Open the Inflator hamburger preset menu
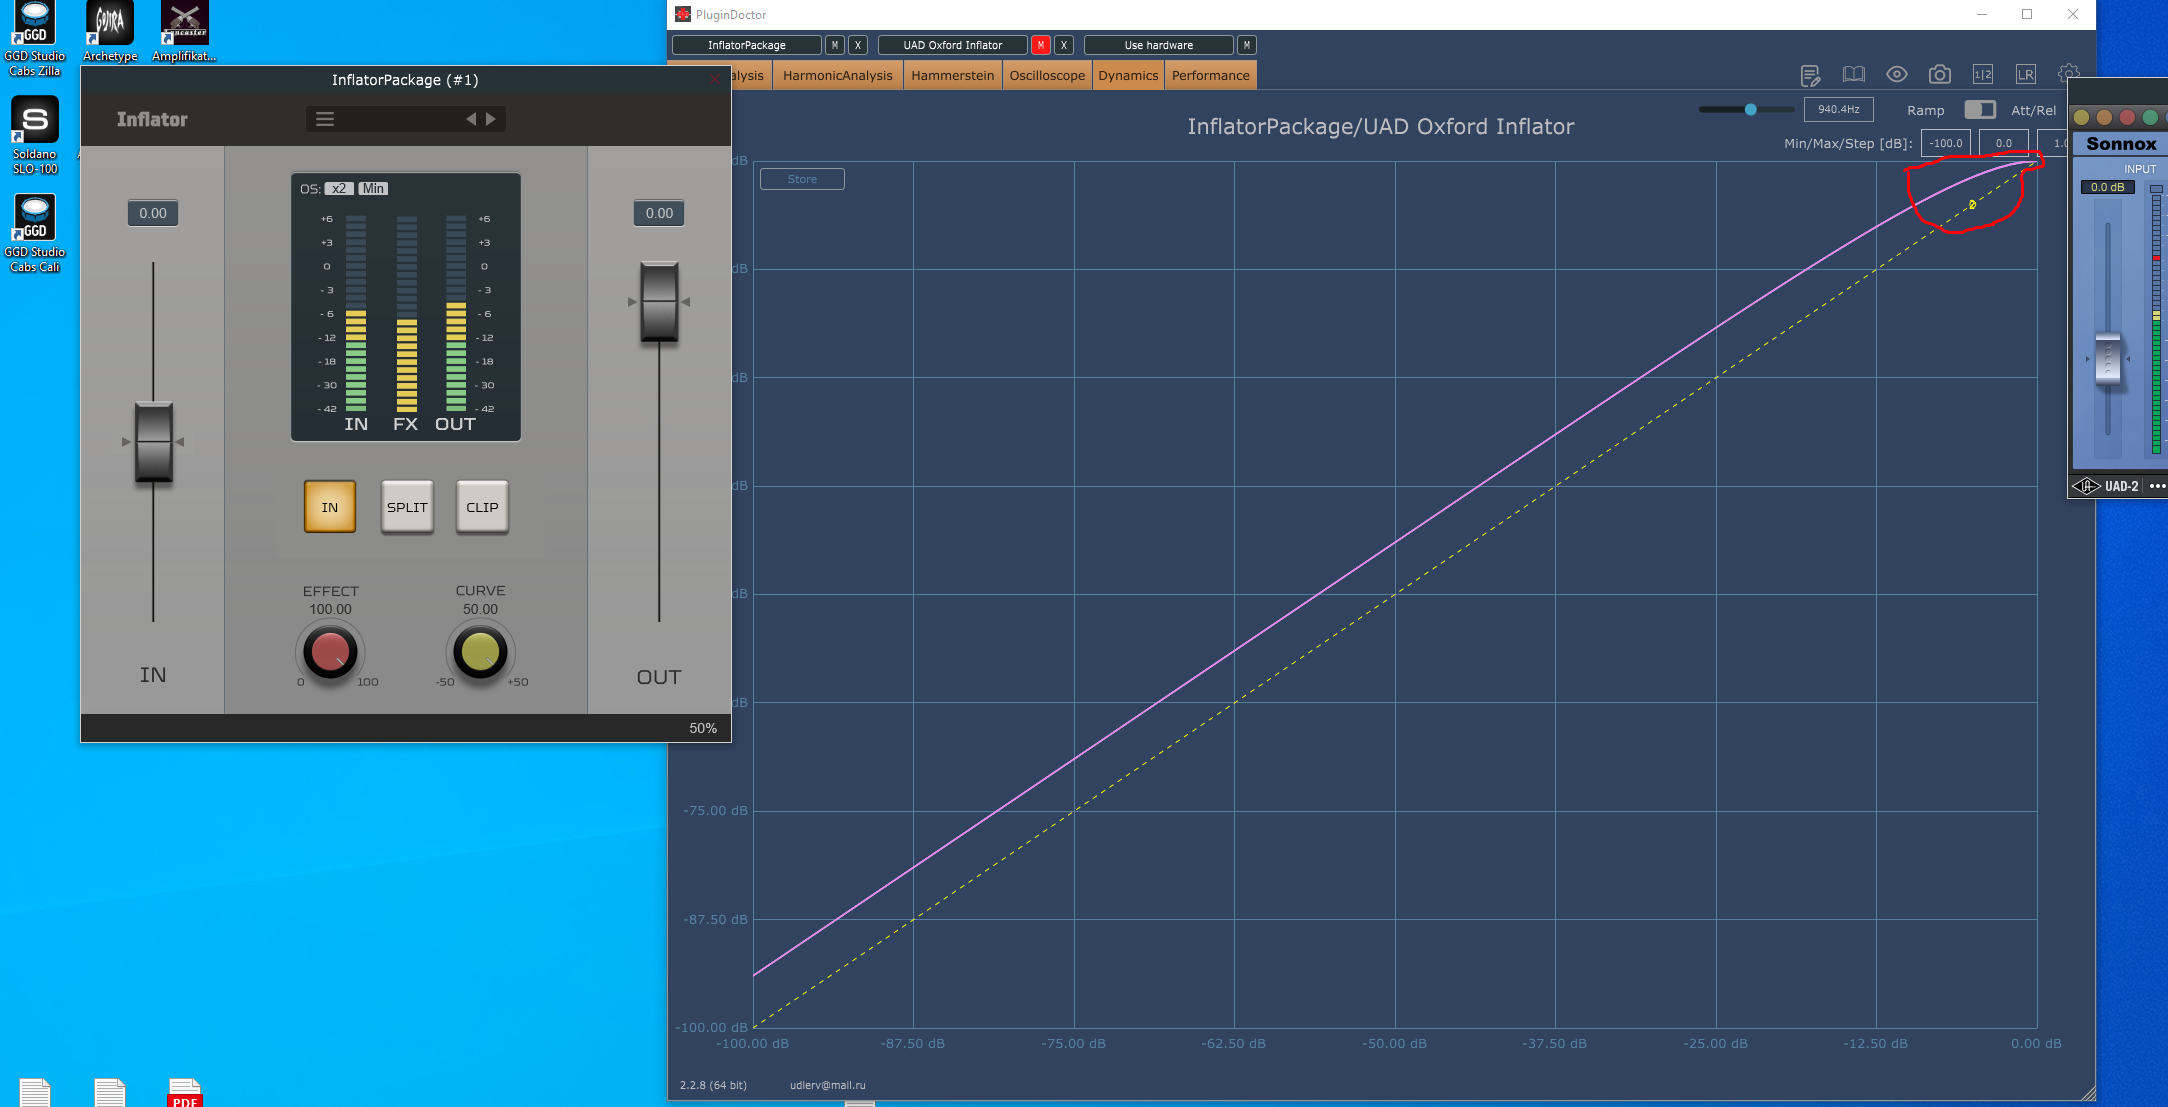The image size is (2168, 1107). click(325, 119)
